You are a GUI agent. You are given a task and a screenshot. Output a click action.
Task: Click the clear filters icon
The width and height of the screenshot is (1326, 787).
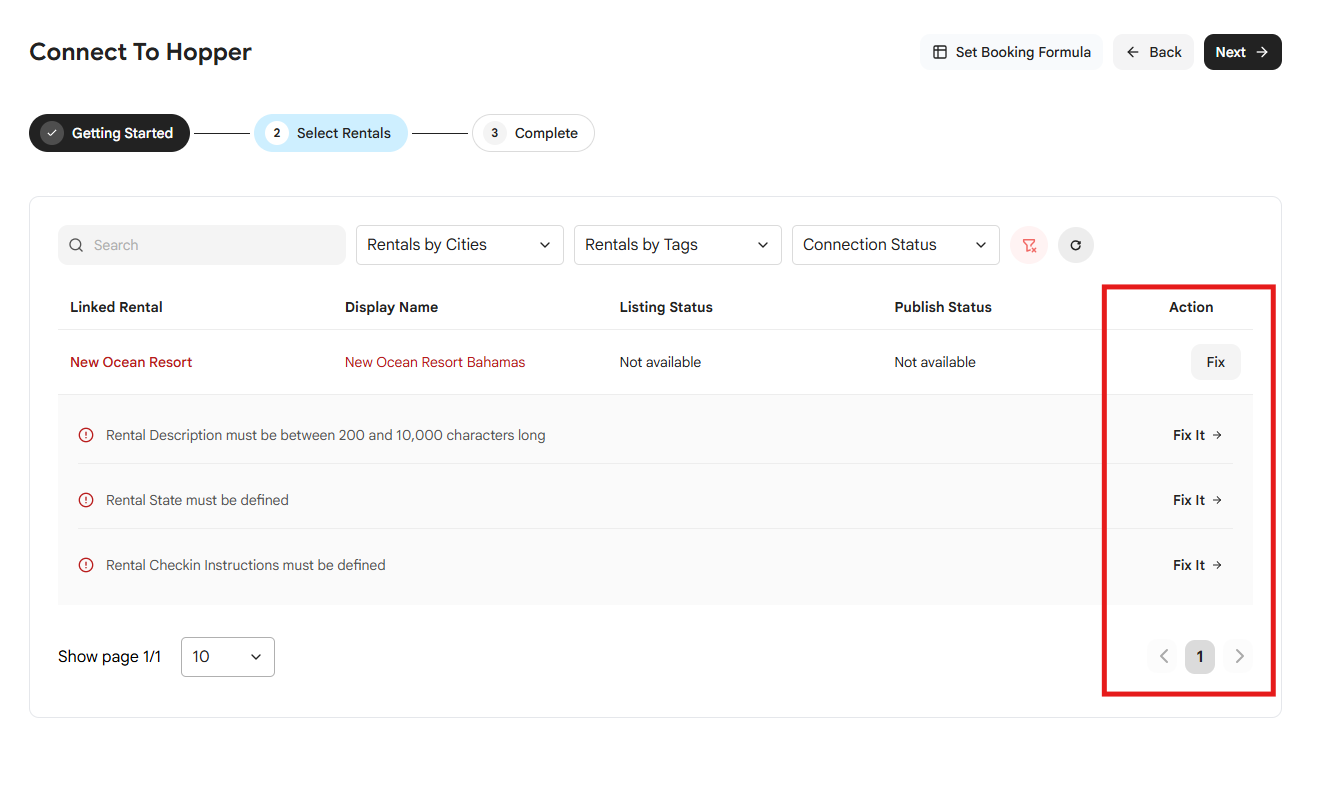1029,245
